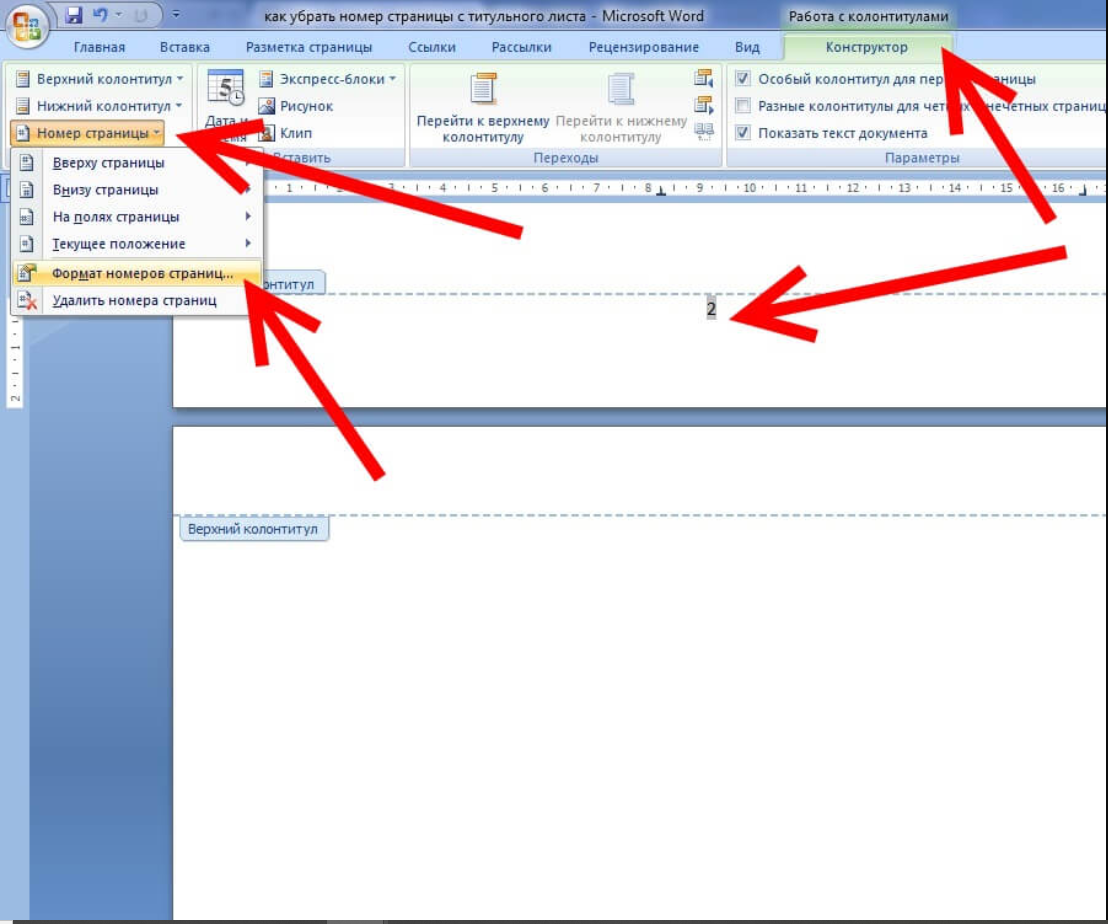Open the Внизу страницы submenu
This screenshot has height=924, width=1108.
(x=136, y=189)
